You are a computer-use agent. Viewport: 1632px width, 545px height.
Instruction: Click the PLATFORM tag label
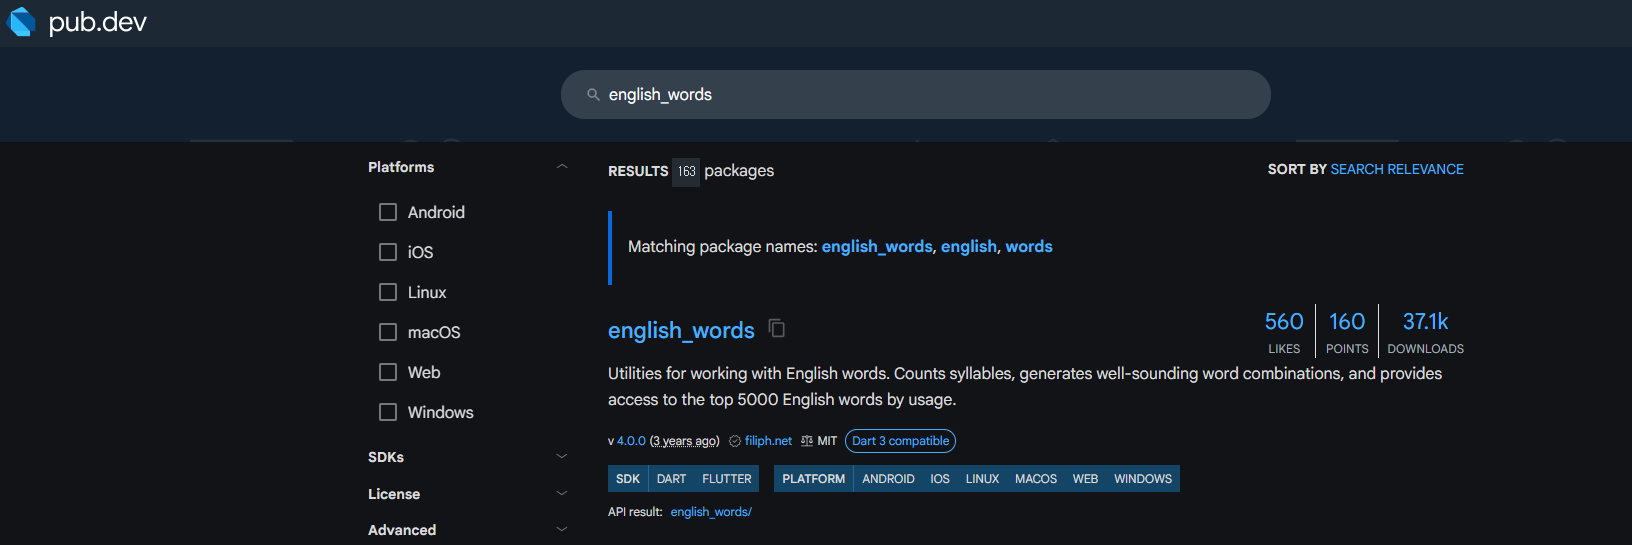coord(814,479)
